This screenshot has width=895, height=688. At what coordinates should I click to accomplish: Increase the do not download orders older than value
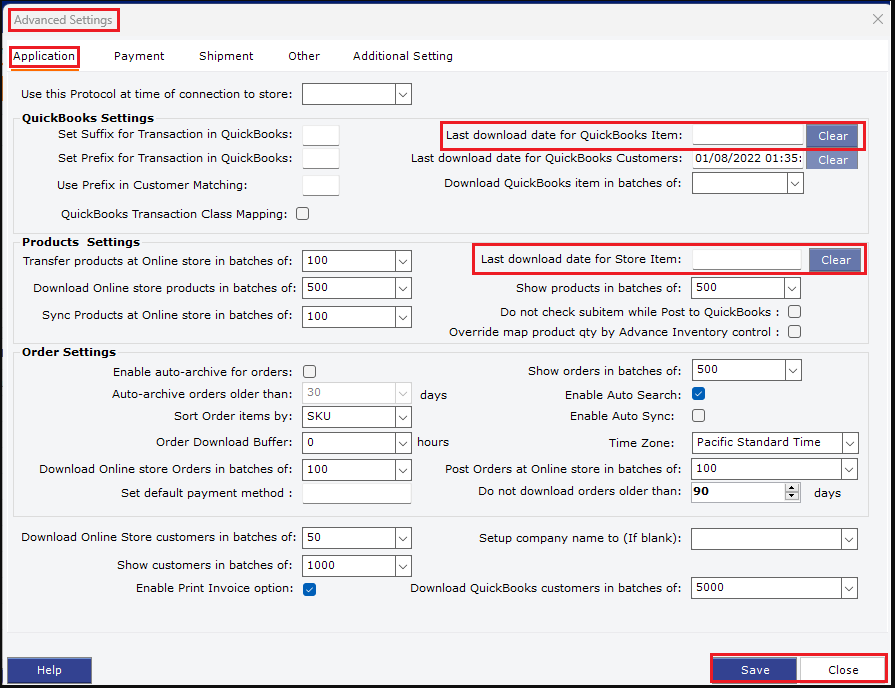coord(793,488)
